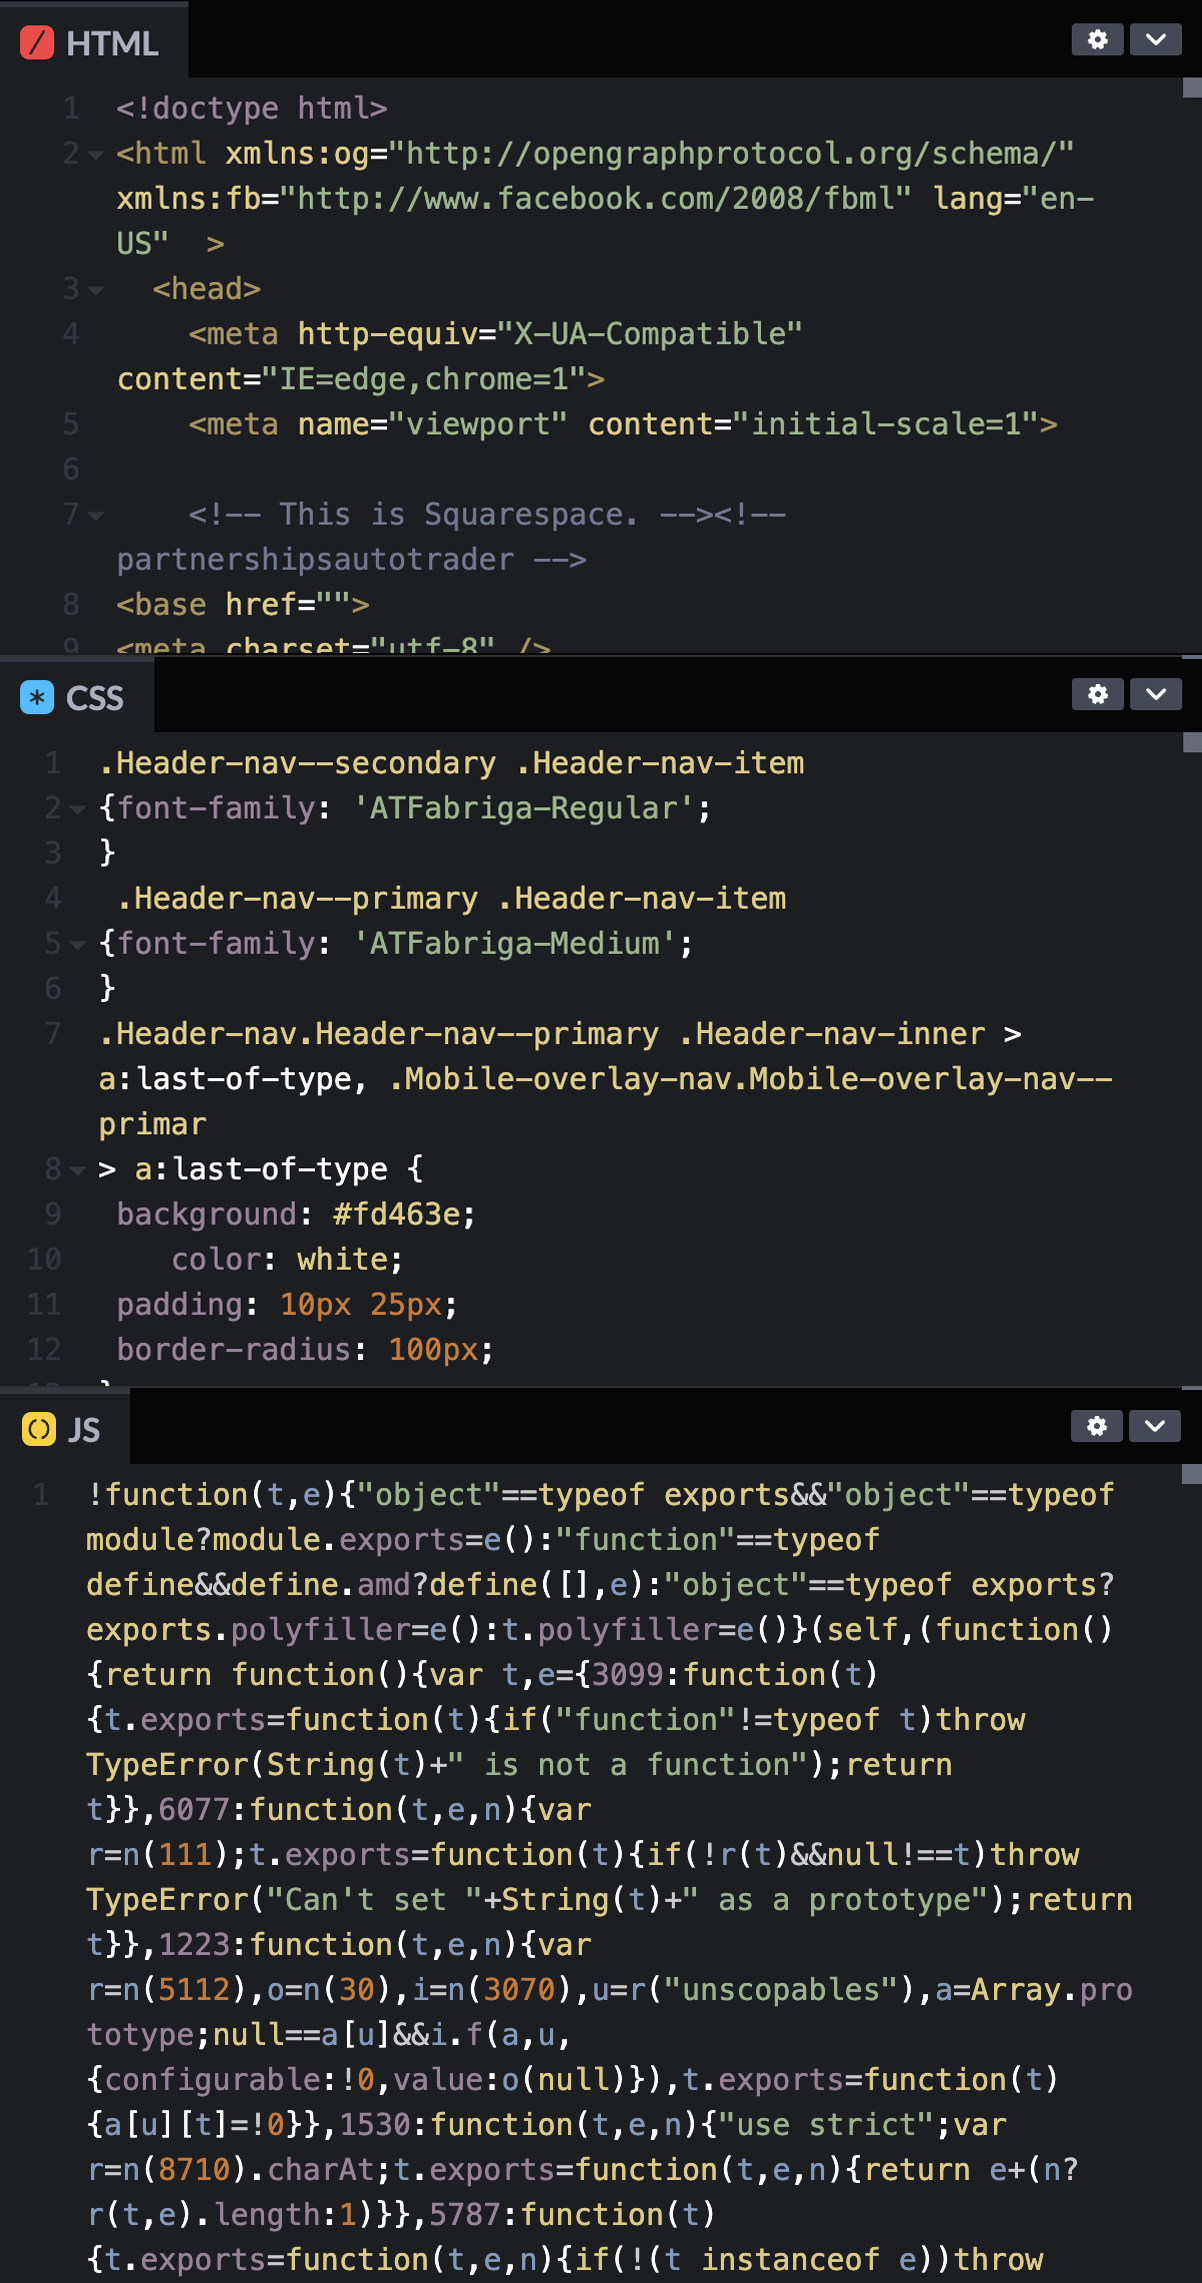This screenshot has height=2283, width=1202.
Task: Select the HTML tab label
Action: tap(112, 44)
